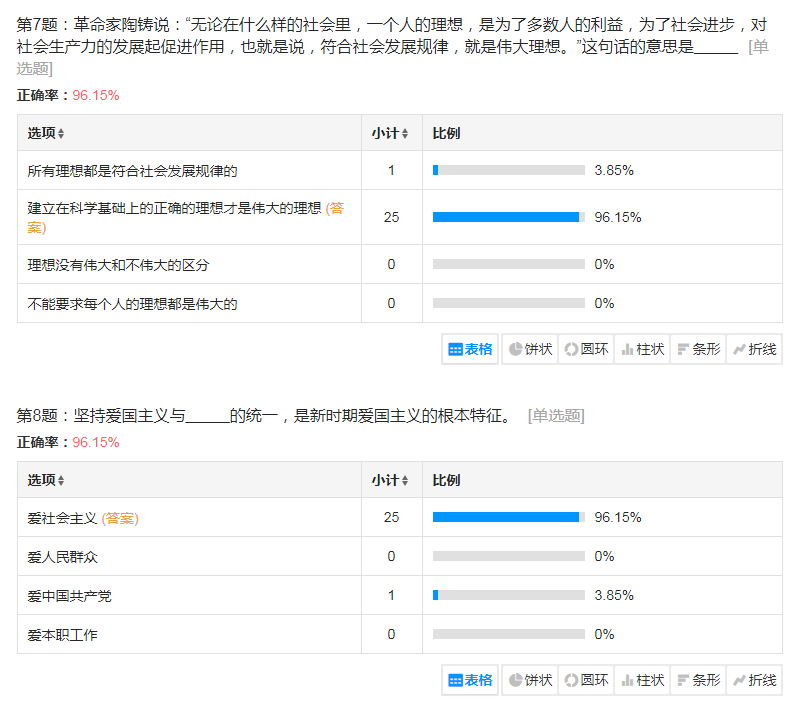Sort question 7 by 小计 column
This screenshot has width=808, height=712.
pos(390,133)
